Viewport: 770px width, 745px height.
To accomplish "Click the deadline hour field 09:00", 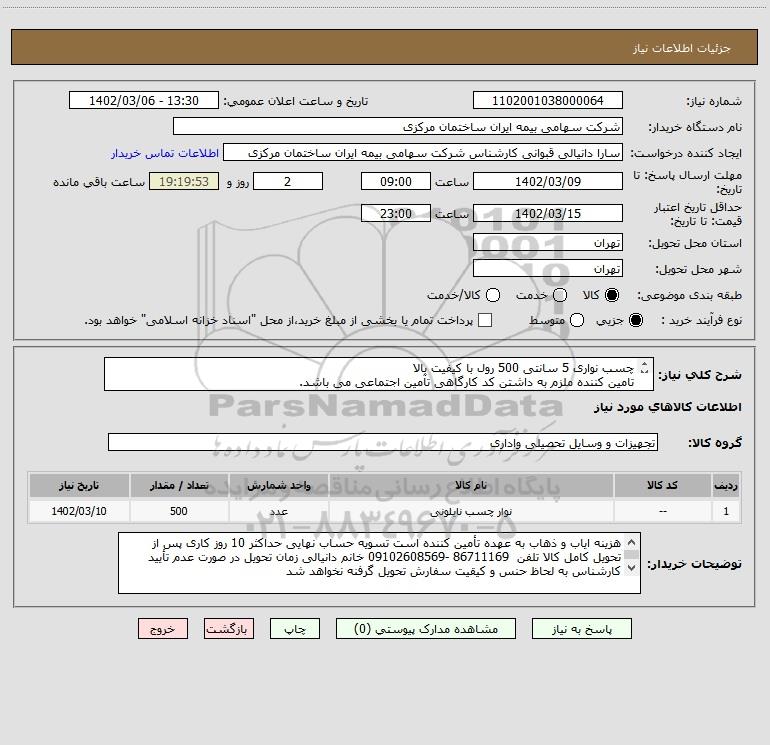I will pyautogui.click(x=396, y=181).
